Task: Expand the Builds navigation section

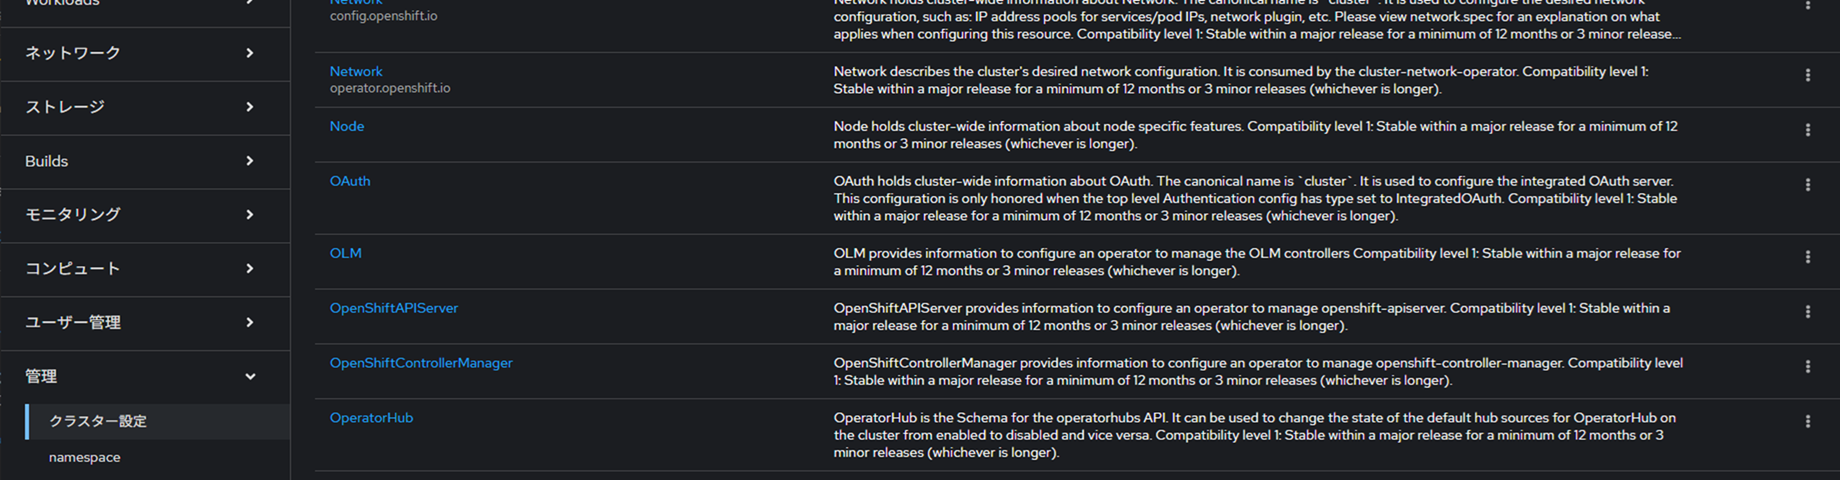Action: (140, 161)
